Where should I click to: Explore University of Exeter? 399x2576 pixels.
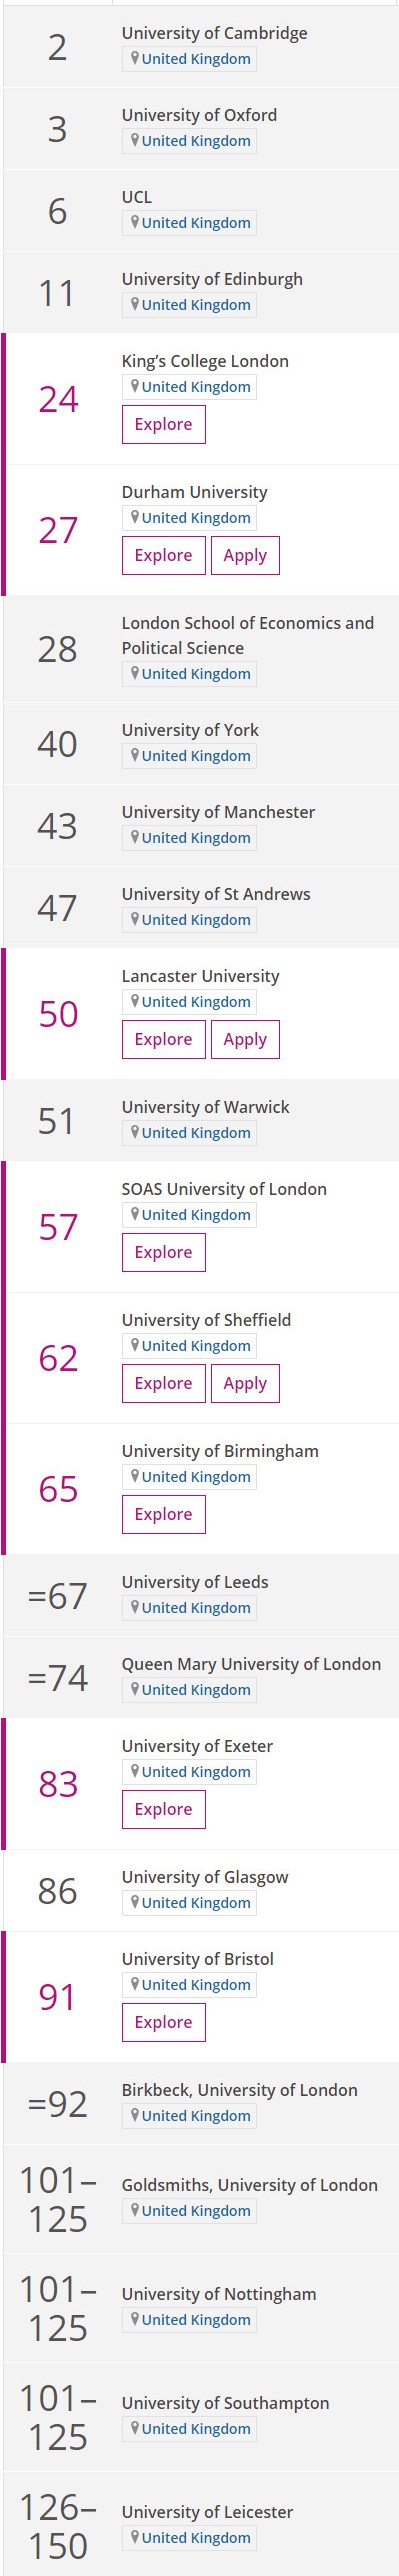pyautogui.click(x=164, y=1809)
